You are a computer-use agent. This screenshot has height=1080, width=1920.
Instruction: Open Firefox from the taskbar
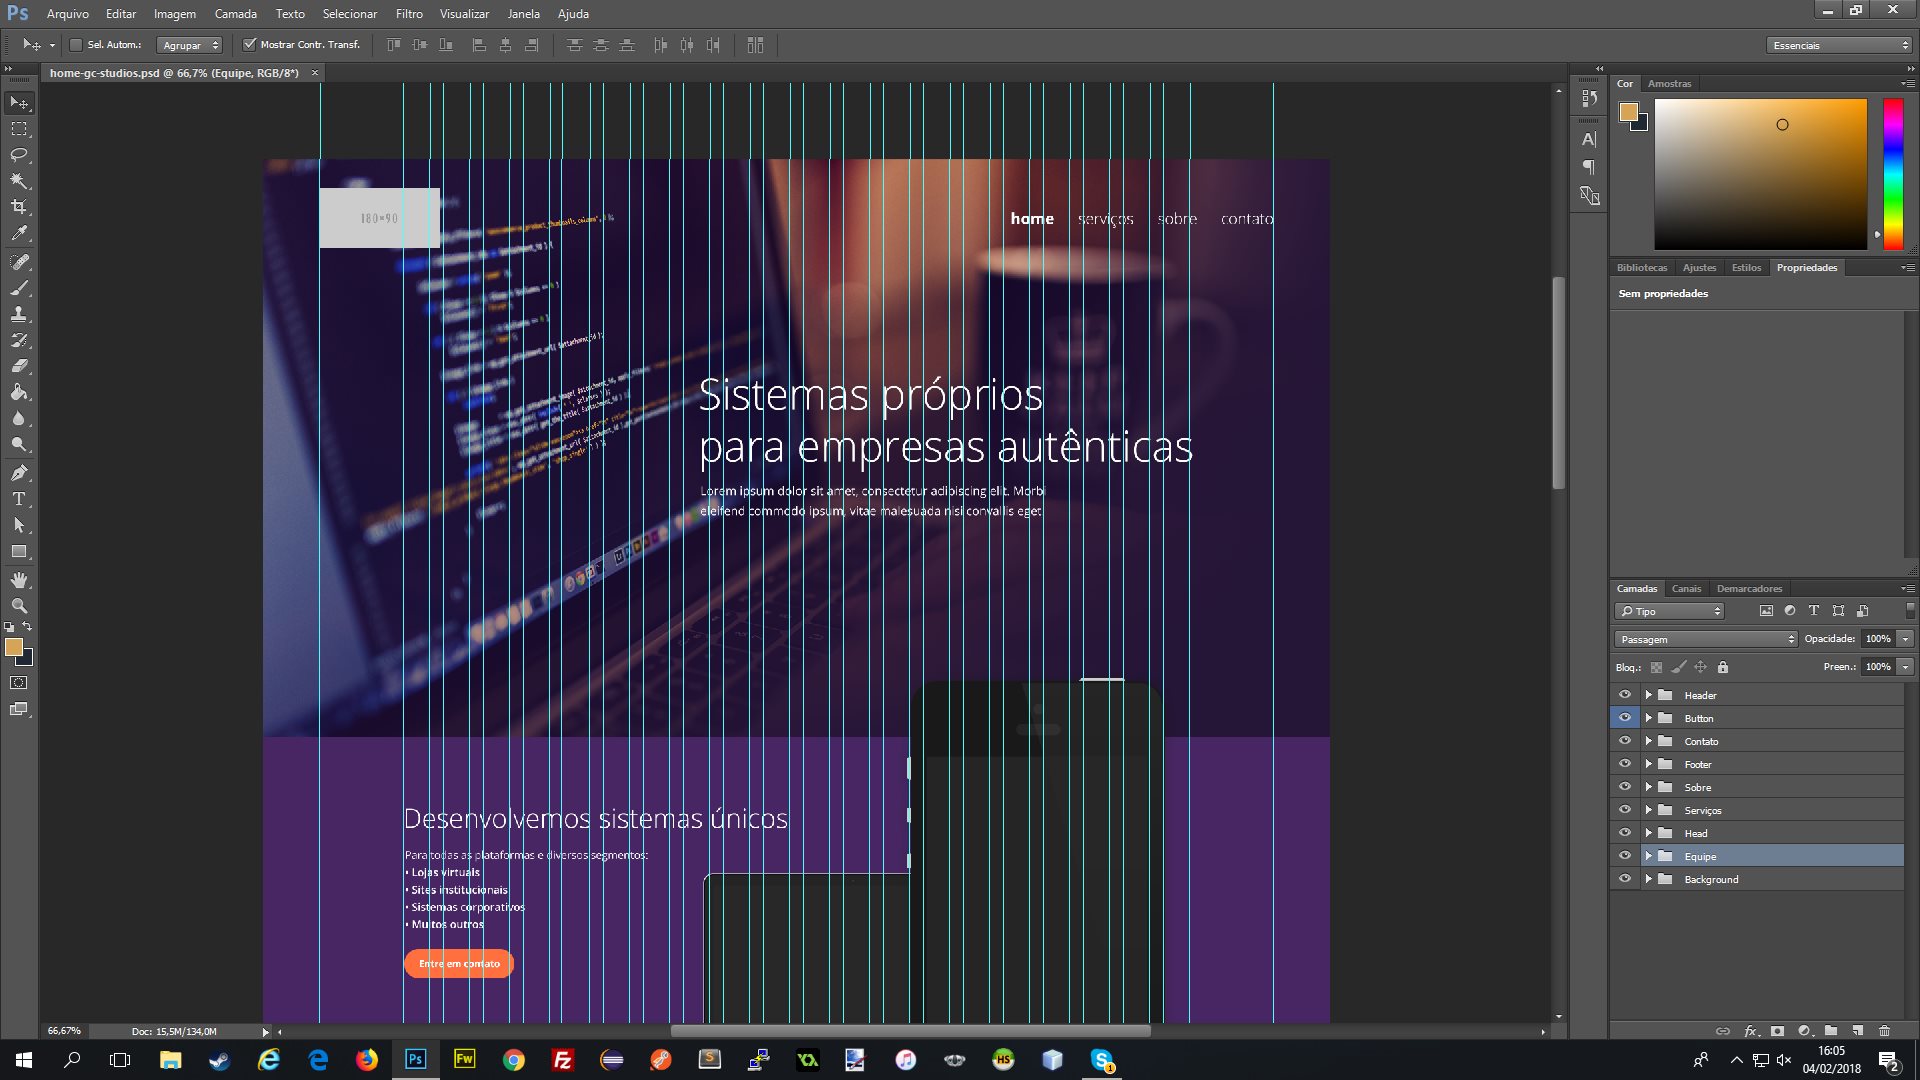coord(367,1060)
